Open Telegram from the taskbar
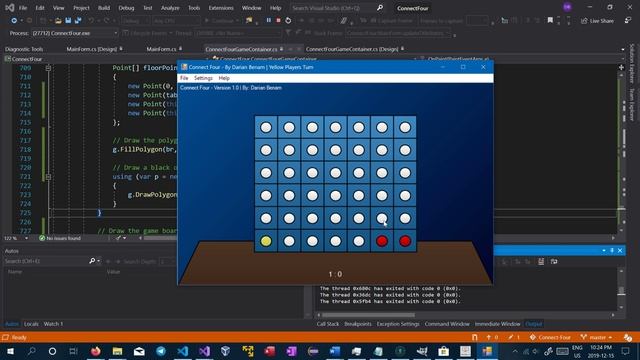Image resolution: width=640 pixels, height=360 pixels. pos(161,351)
